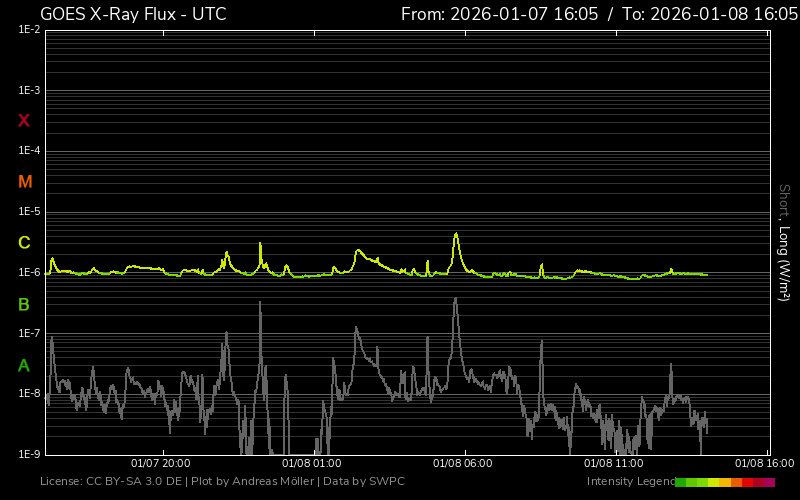This screenshot has width=800, height=500.
Task: Click the 1E-7 y-axis value
Action: pos(29,333)
